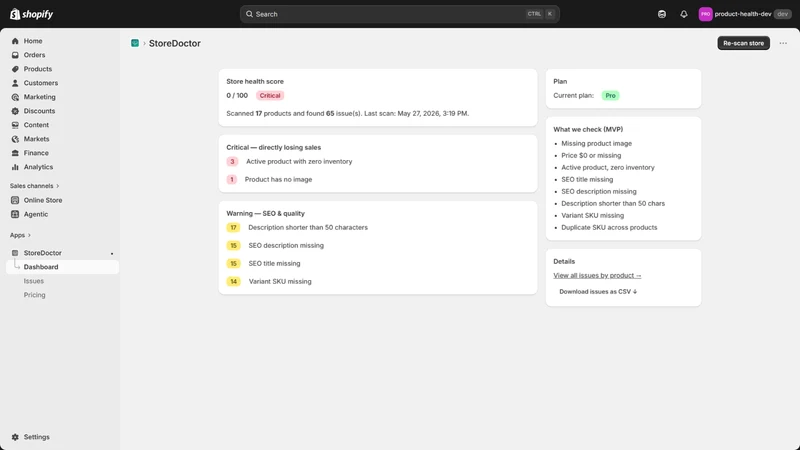Click the Search field in the top bar
Screen dimensions: 800x450
tap(399, 14)
